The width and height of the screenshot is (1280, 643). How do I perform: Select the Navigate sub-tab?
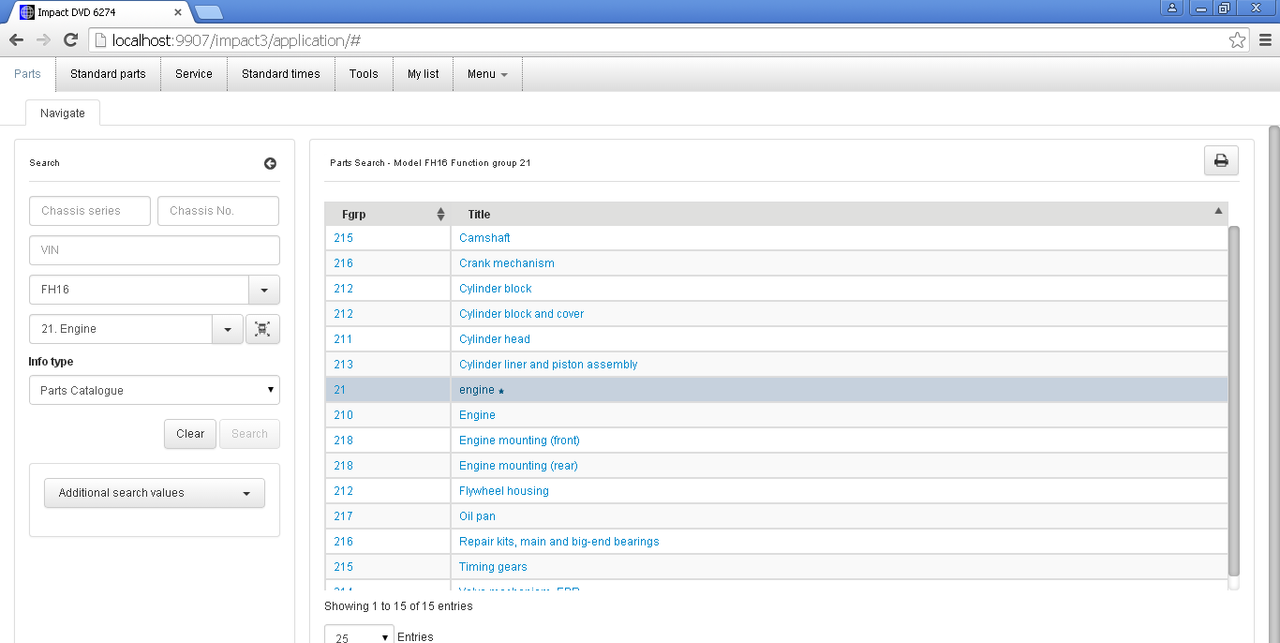(x=62, y=113)
